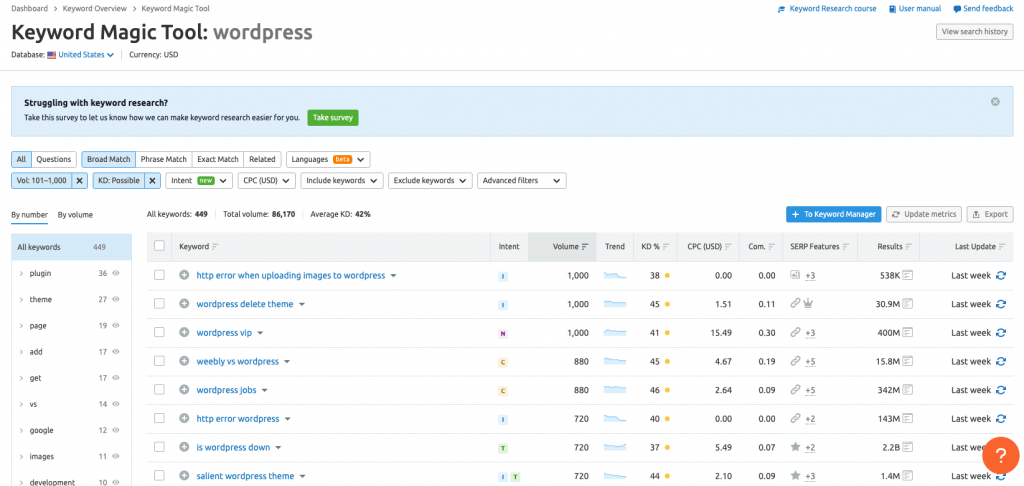
Task: Open SERP snapshot icon next to 538K results
Action: pos(907,275)
